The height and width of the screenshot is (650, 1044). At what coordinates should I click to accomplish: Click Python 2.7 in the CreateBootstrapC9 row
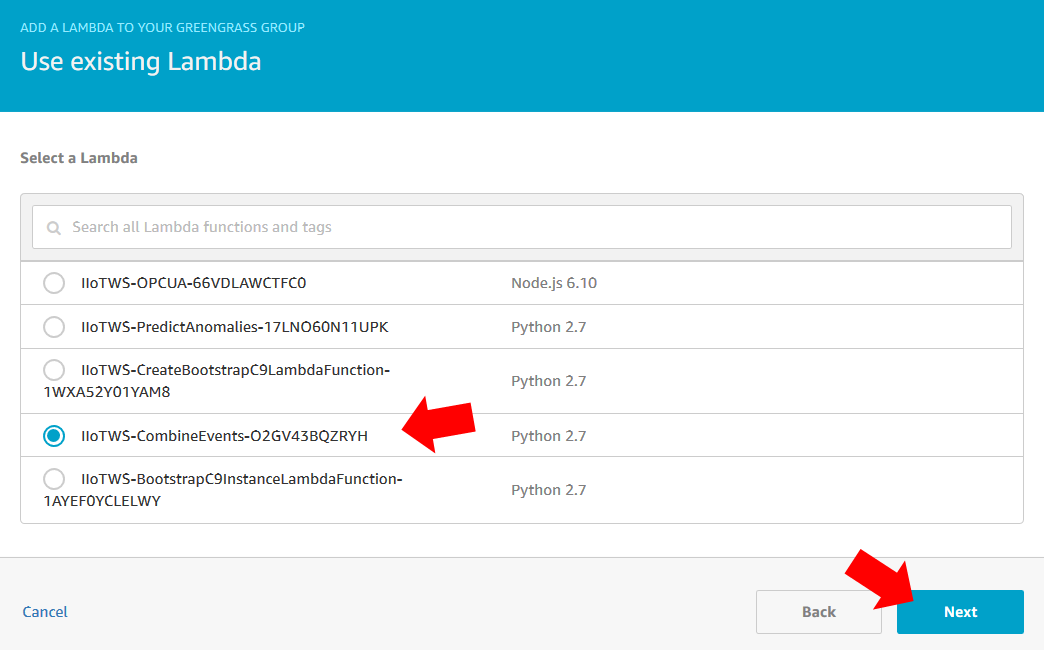tap(548, 381)
